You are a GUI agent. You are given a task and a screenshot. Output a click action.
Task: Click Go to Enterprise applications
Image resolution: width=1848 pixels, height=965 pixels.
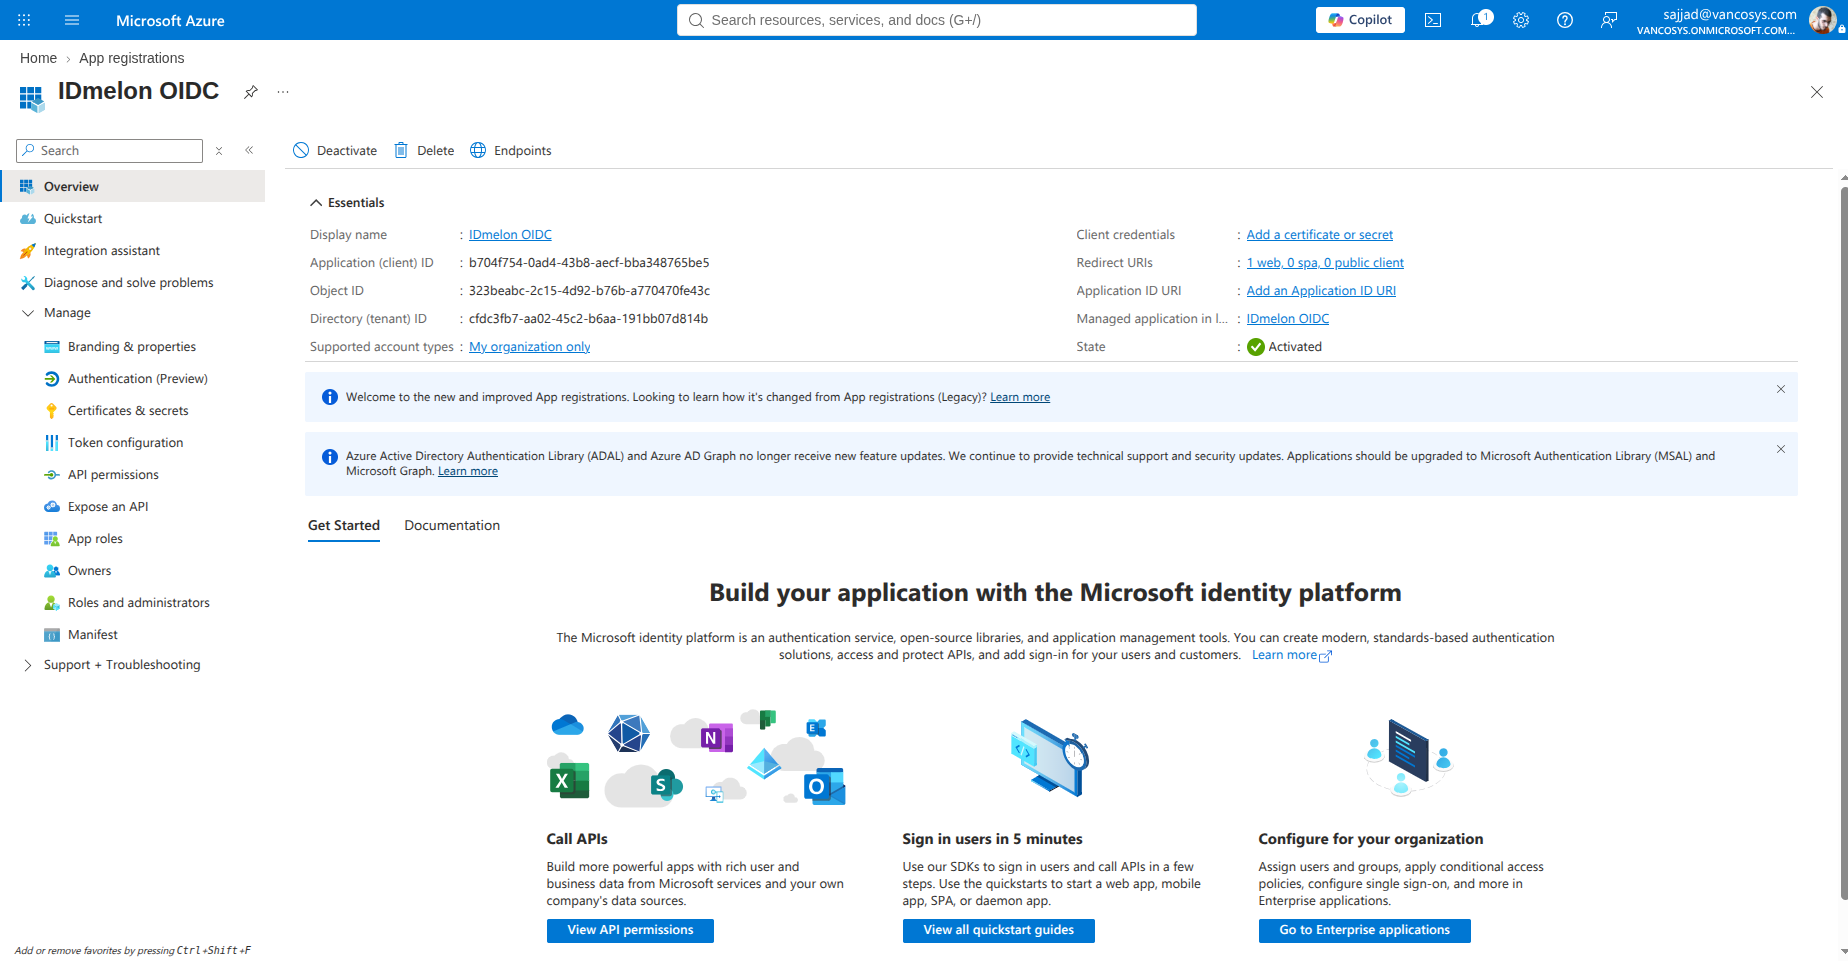point(1365,931)
